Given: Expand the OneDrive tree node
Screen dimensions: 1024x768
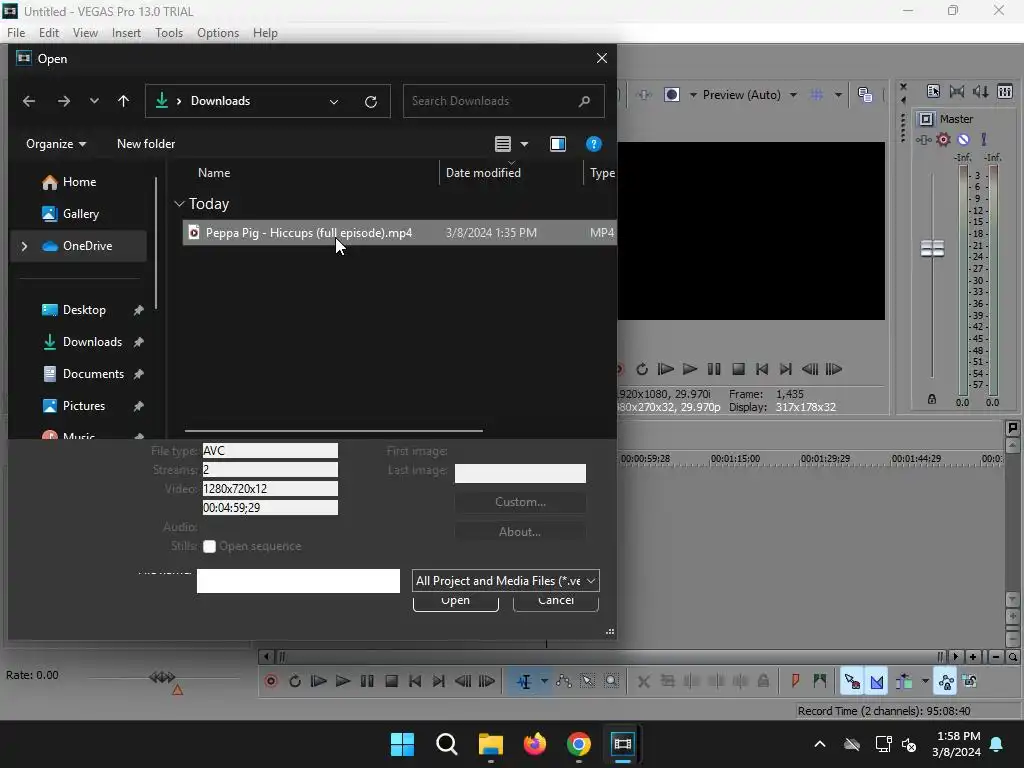Looking at the screenshot, I should tap(24, 246).
